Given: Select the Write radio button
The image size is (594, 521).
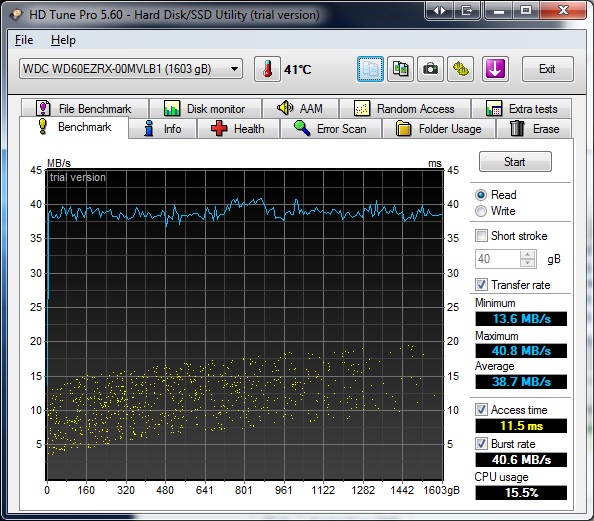Looking at the screenshot, I should click(x=481, y=211).
